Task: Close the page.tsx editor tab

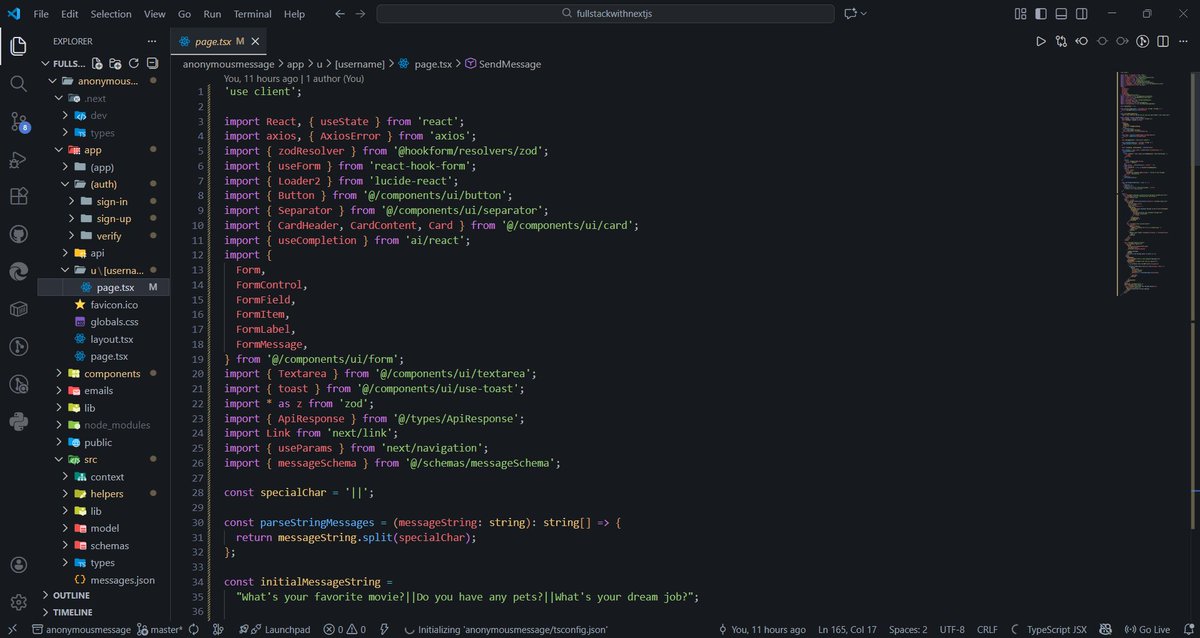Action: pyautogui.click(x=255, y=41)
